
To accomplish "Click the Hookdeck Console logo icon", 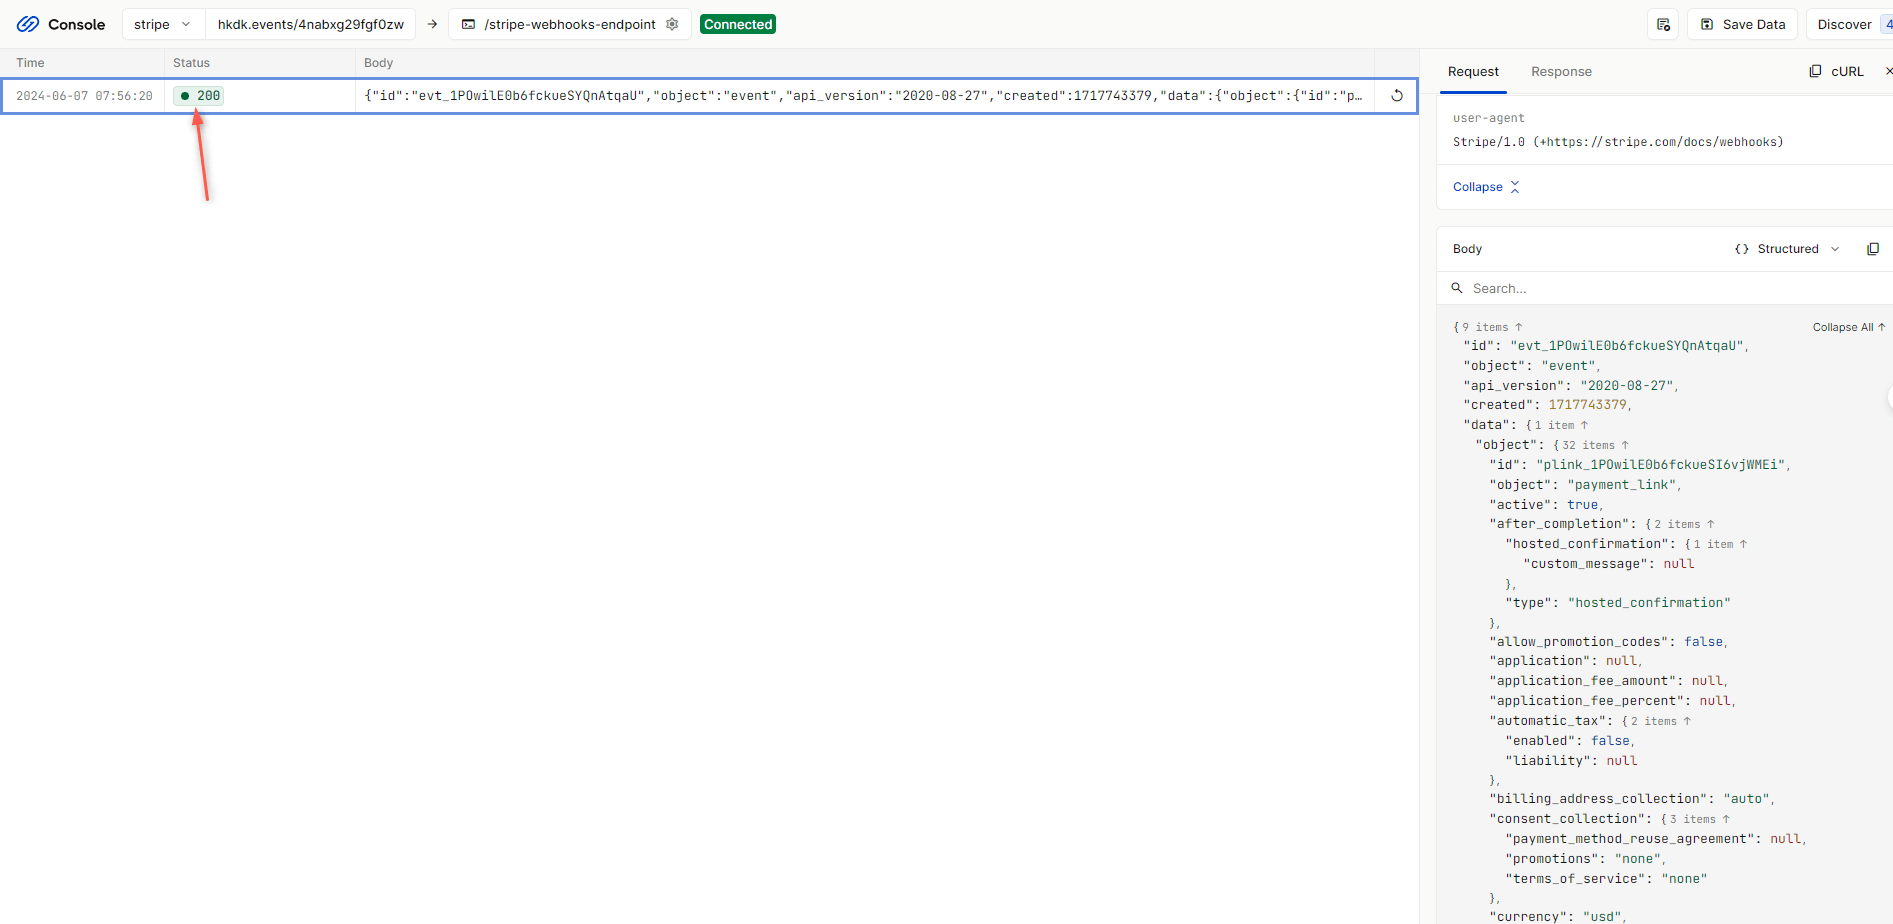I will [28, 24].
